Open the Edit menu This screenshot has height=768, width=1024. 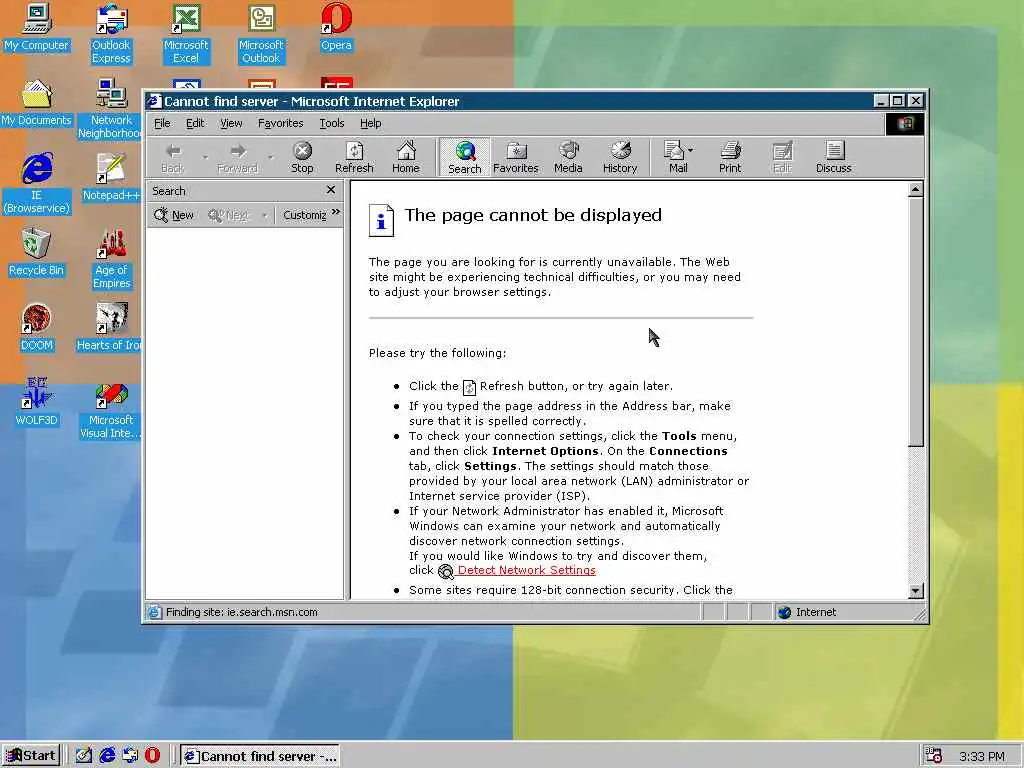195,123
